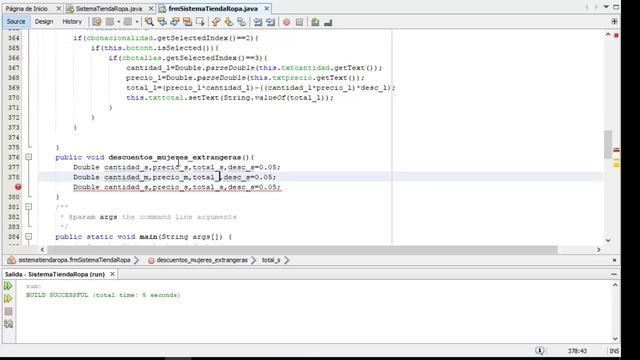Click the Shift Line Right icon

tap(270, 22)
